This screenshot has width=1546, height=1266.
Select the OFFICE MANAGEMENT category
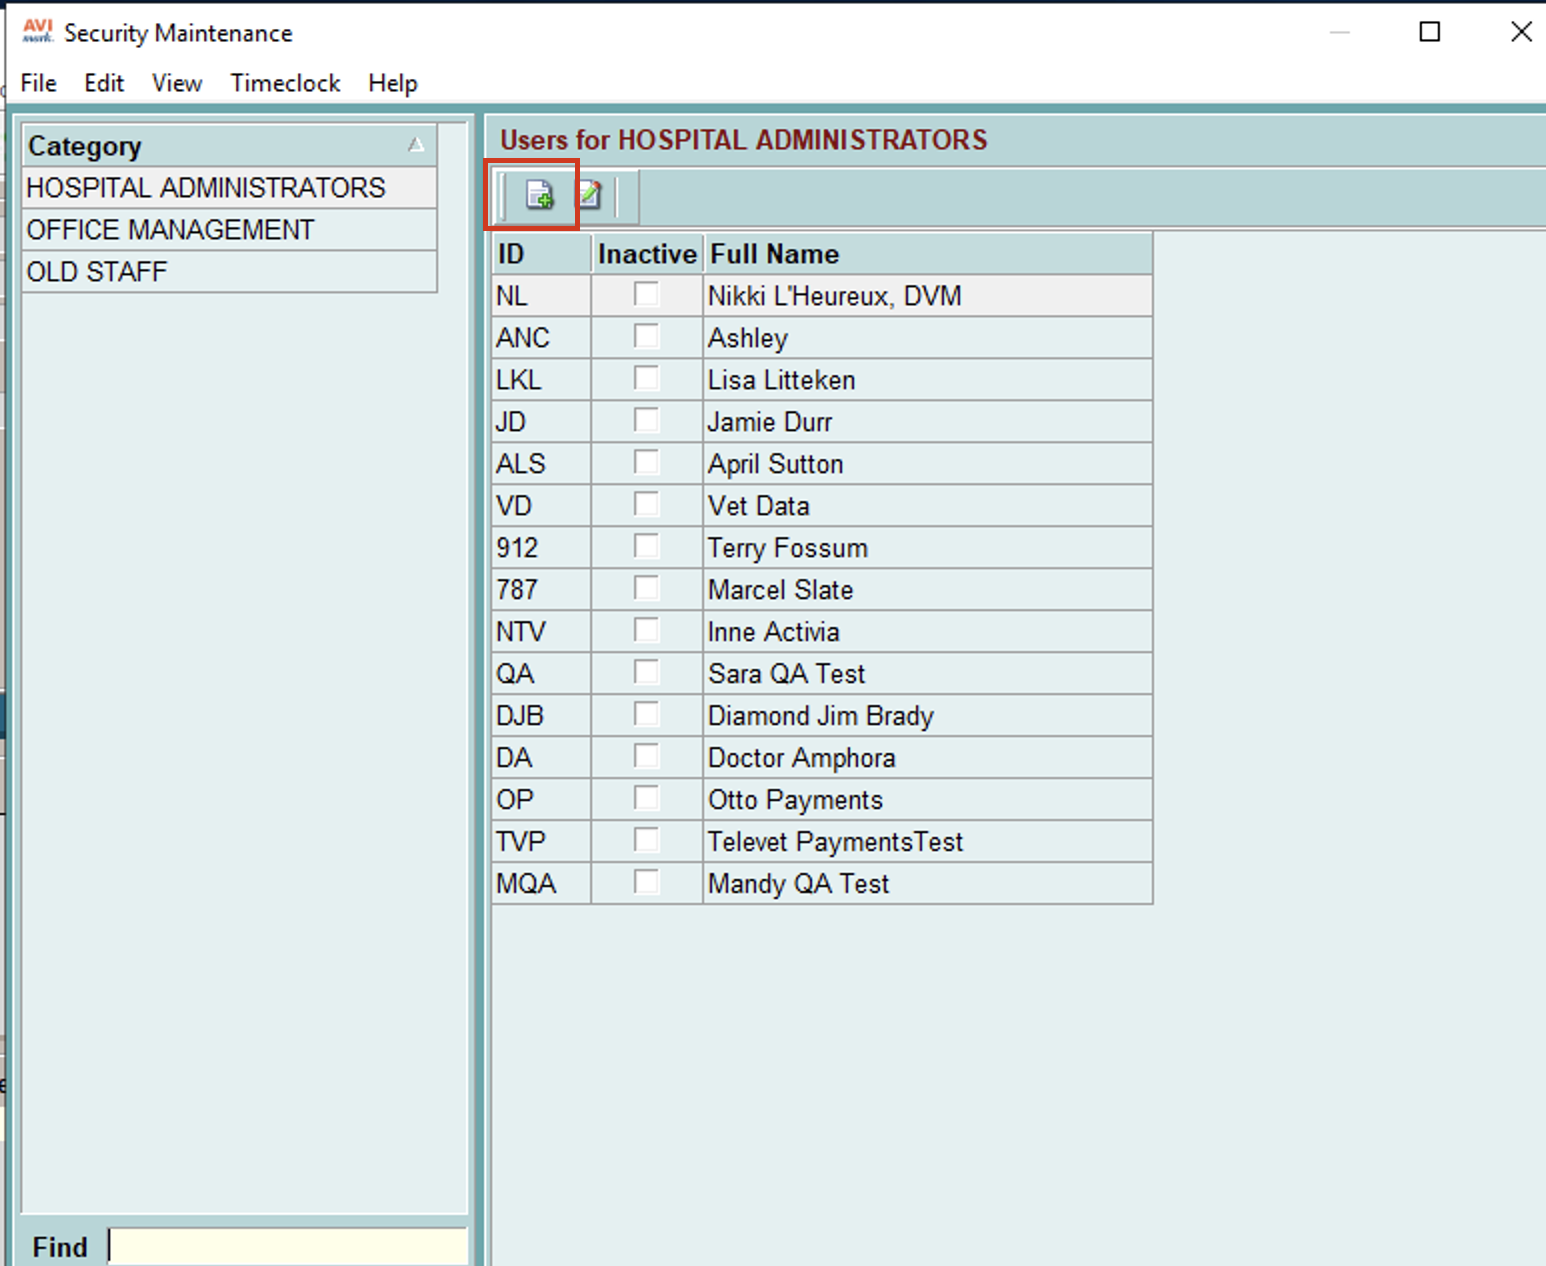[x=170, y=230]
